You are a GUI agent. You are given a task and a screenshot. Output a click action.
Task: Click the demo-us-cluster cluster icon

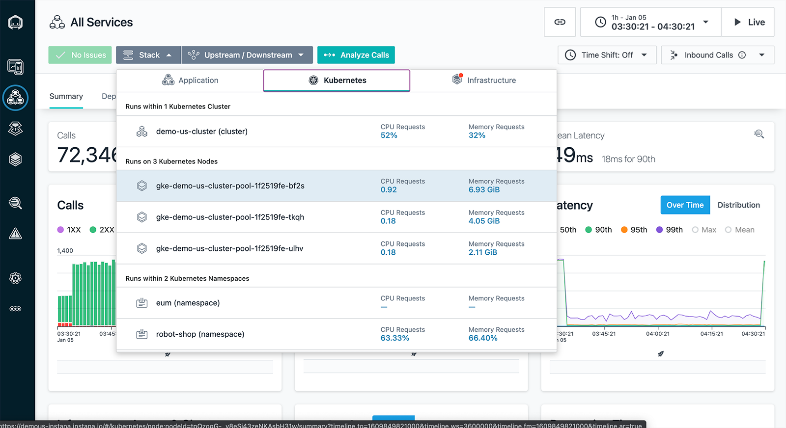[x=142, y=131]
